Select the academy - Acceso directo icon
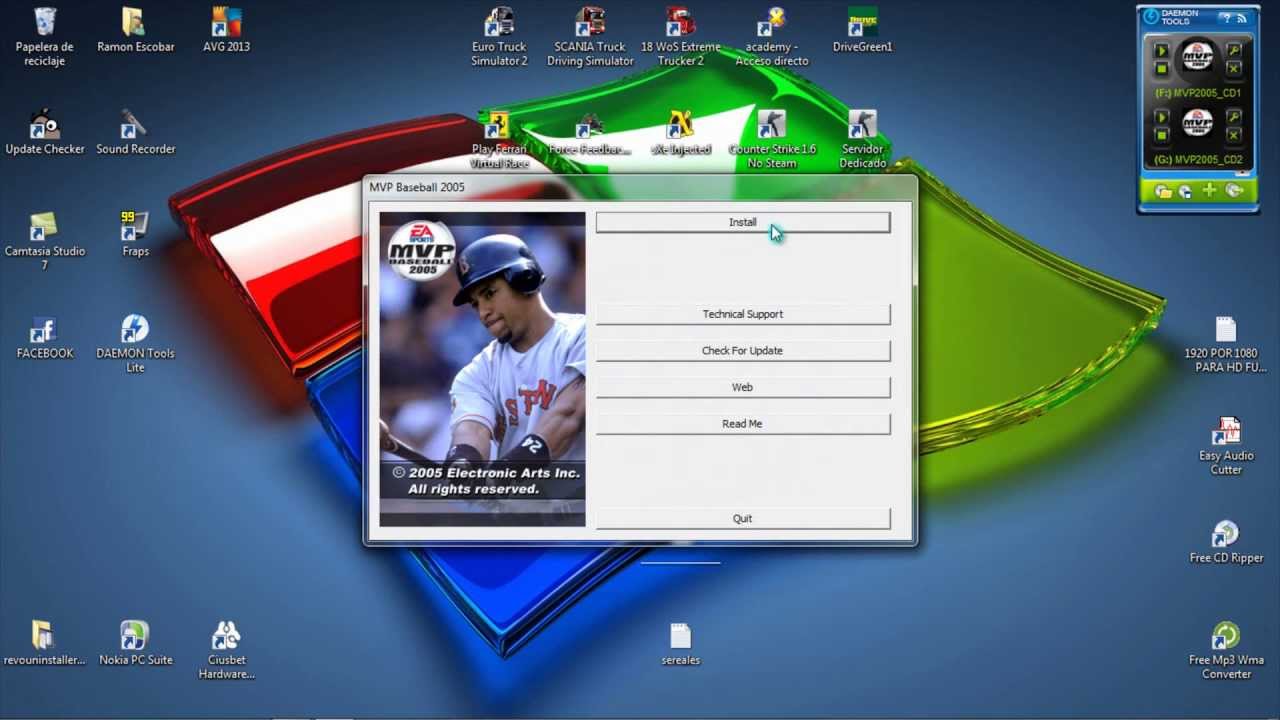 coord(771,37)
